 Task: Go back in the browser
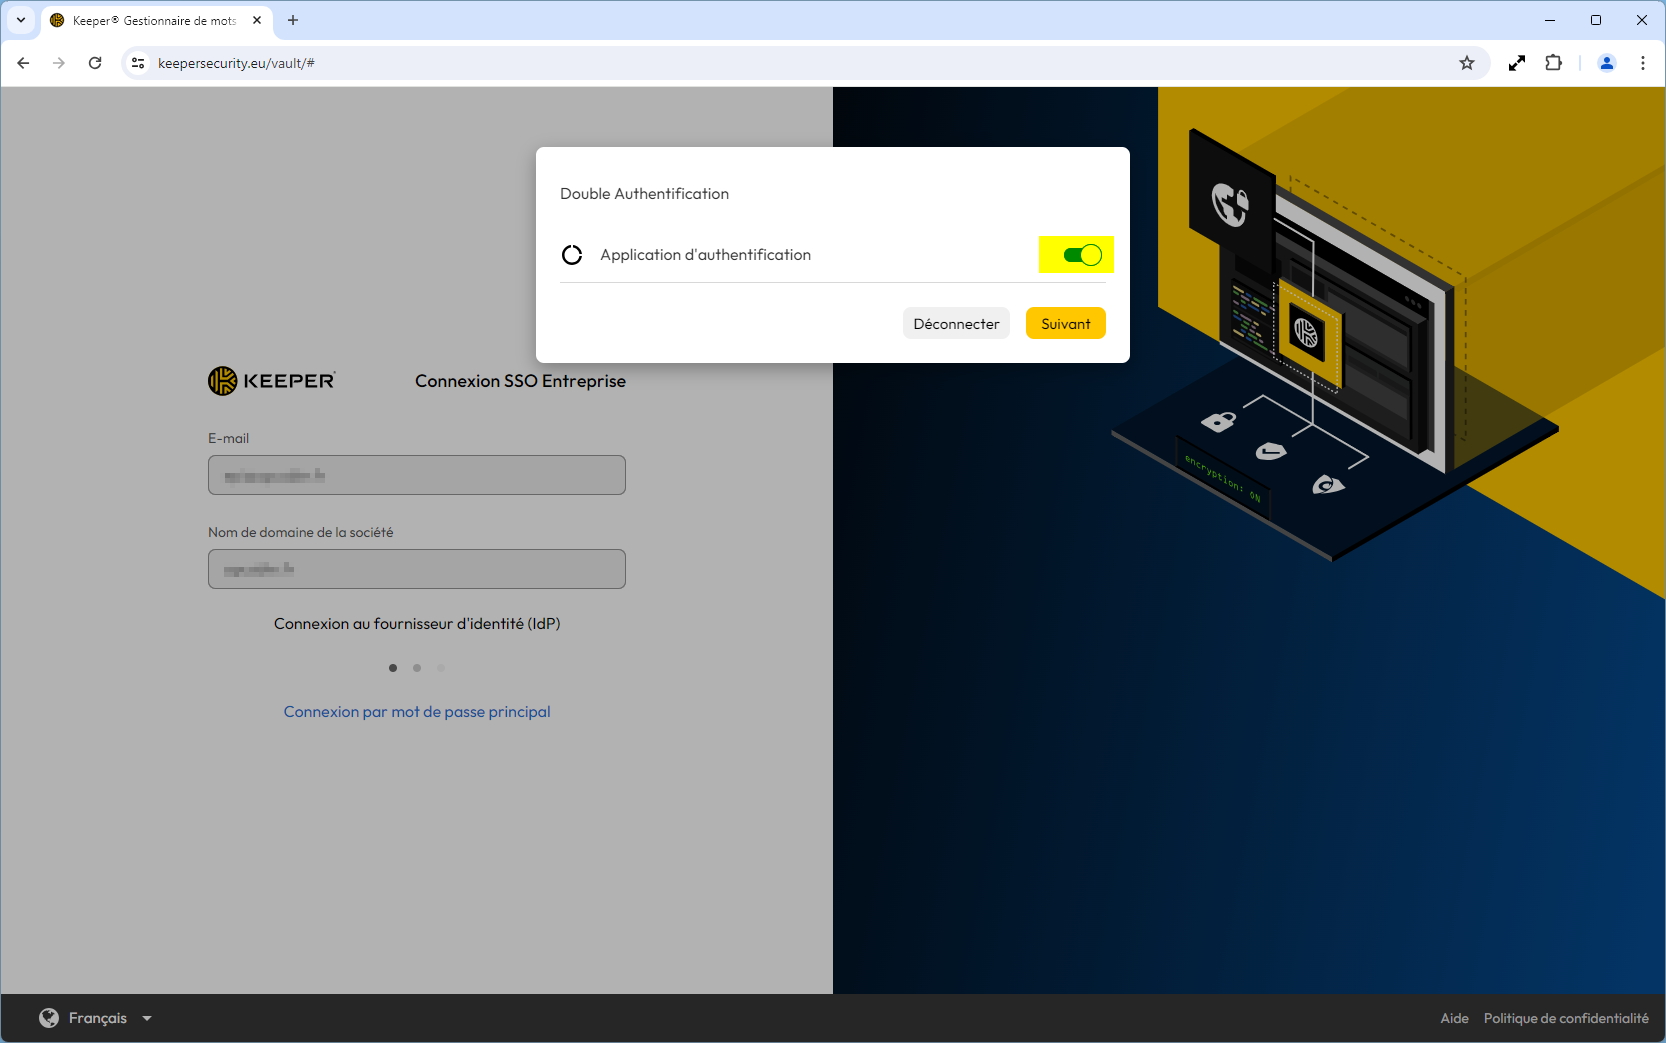[x=24, y=63]
